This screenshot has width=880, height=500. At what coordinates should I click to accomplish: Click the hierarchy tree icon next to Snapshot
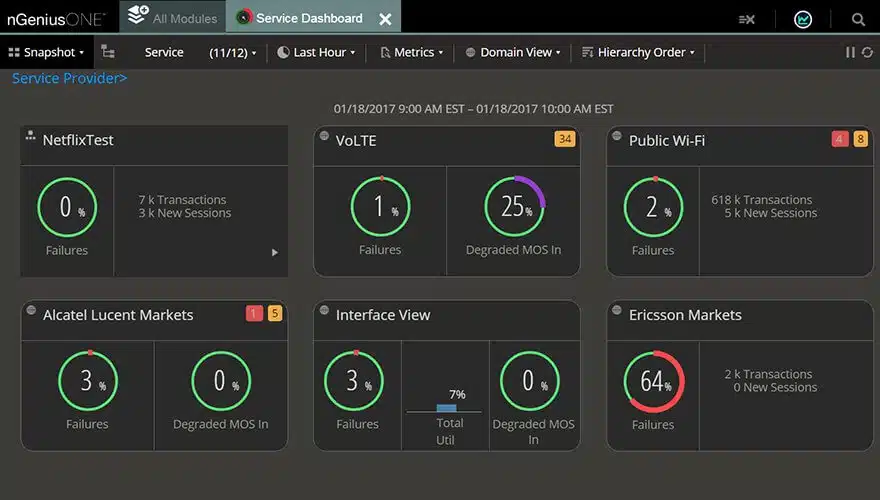pos(108,52)
